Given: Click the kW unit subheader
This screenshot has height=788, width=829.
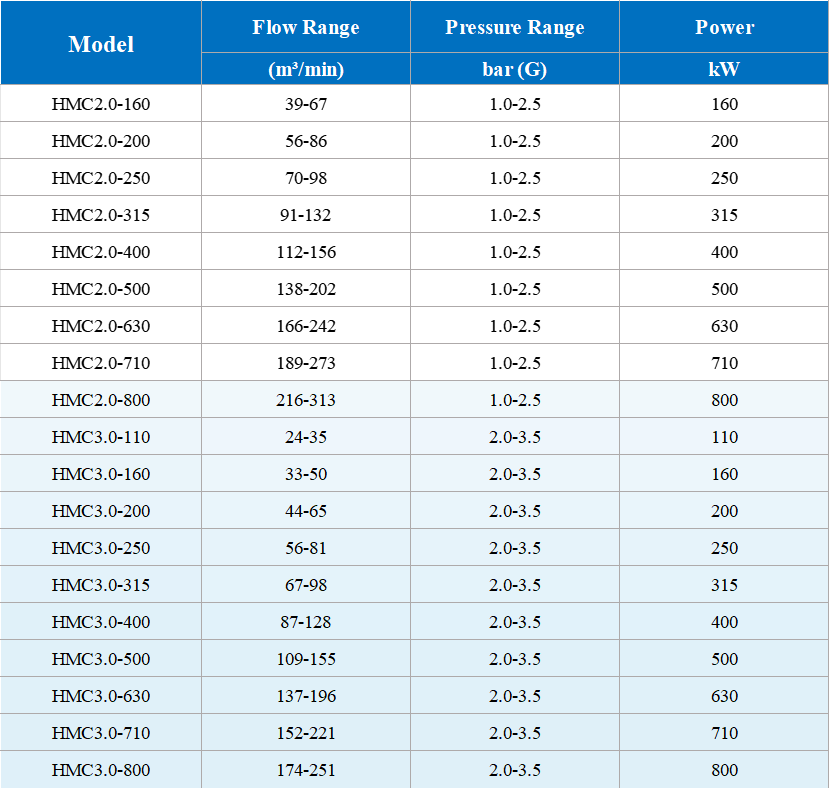Looking at the screenshot, I should pyautogui.click(x=725, y=70).
